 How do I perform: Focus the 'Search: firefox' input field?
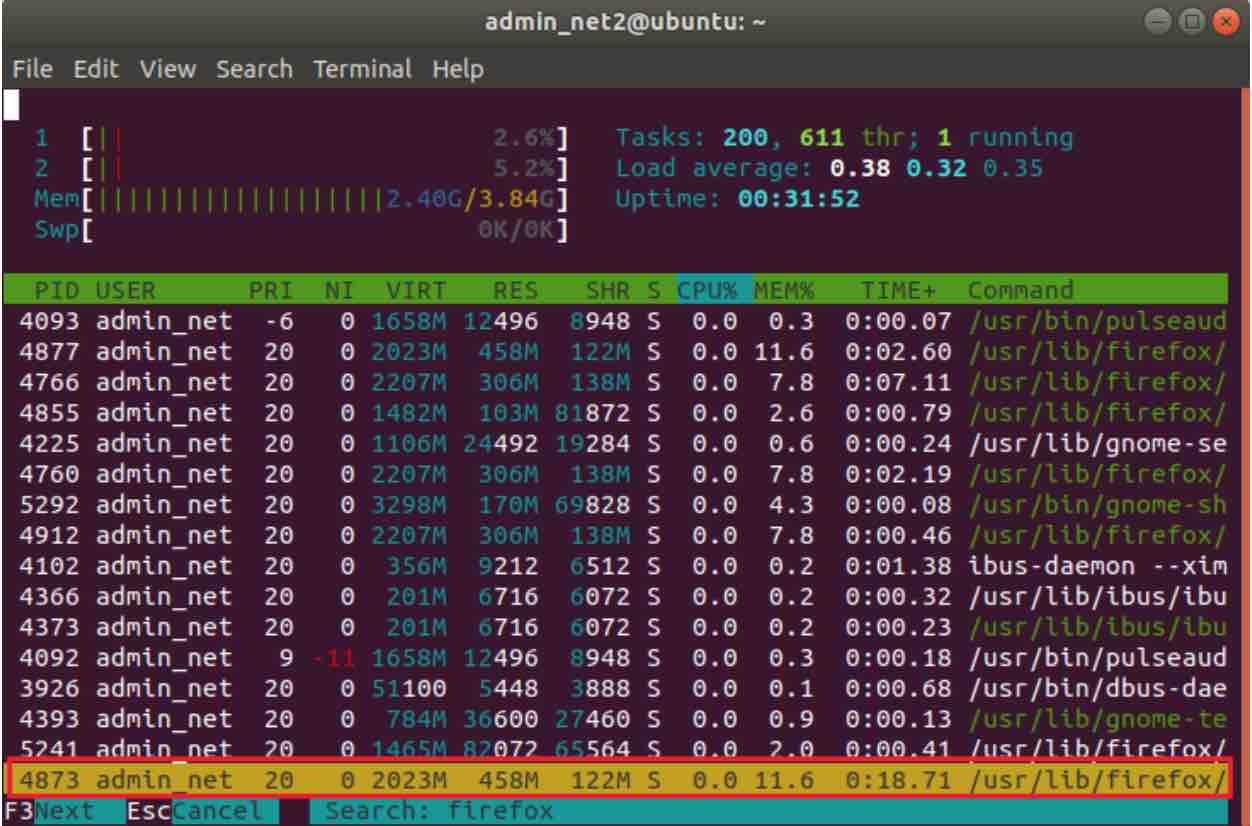click(440, 811)
